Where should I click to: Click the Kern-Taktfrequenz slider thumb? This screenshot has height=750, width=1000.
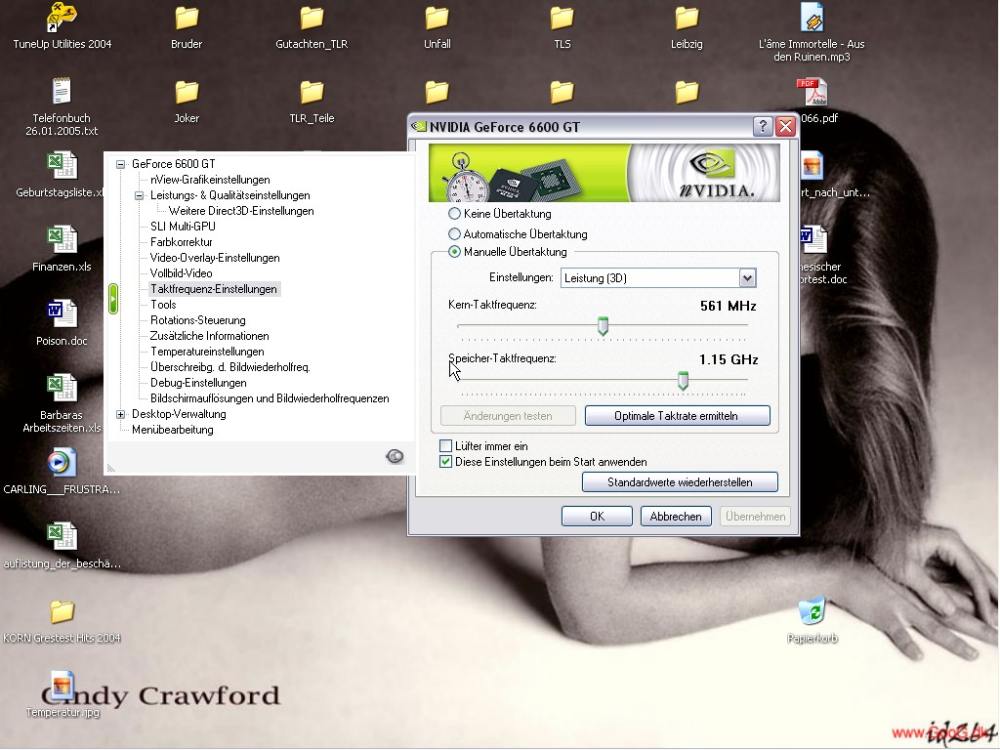(603, 326)
